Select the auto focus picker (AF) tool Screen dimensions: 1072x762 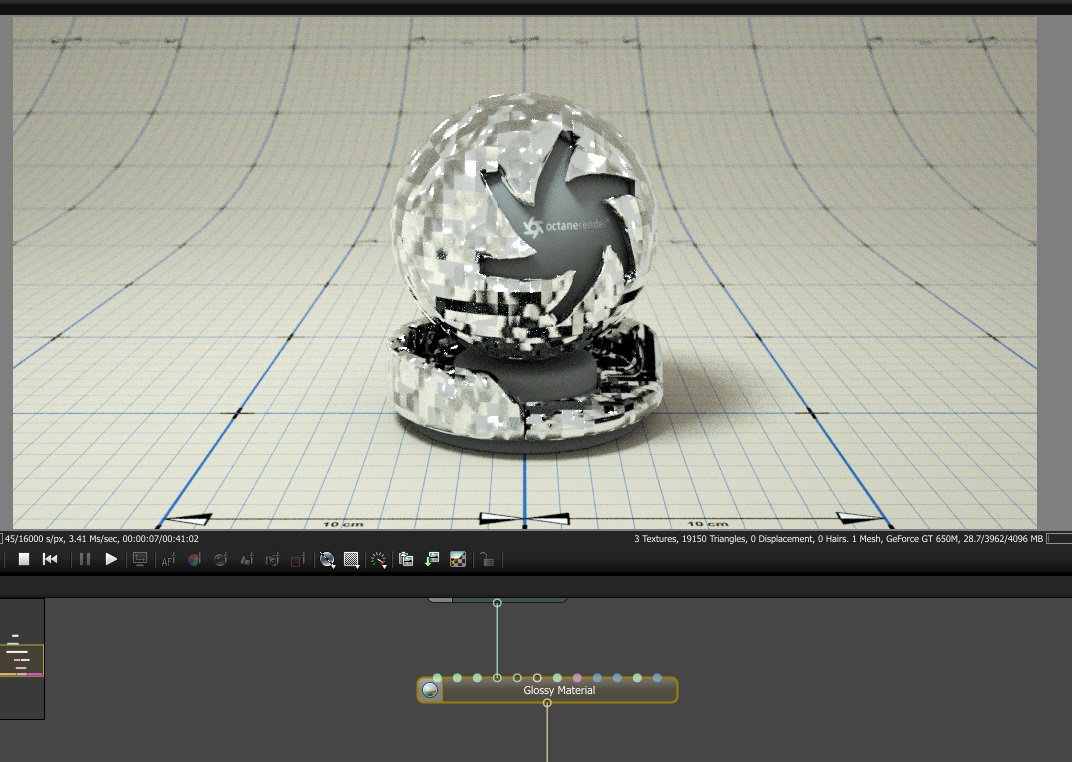(x=168, y=560)
